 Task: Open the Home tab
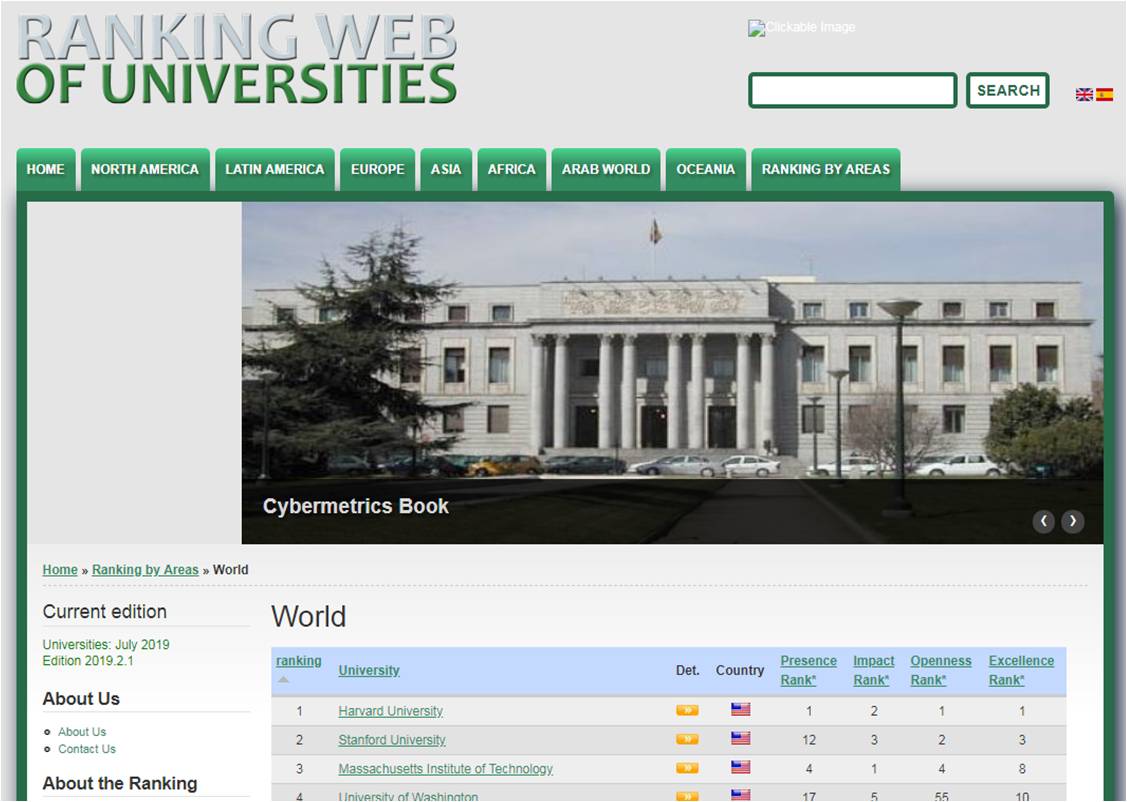coord(45,170)
